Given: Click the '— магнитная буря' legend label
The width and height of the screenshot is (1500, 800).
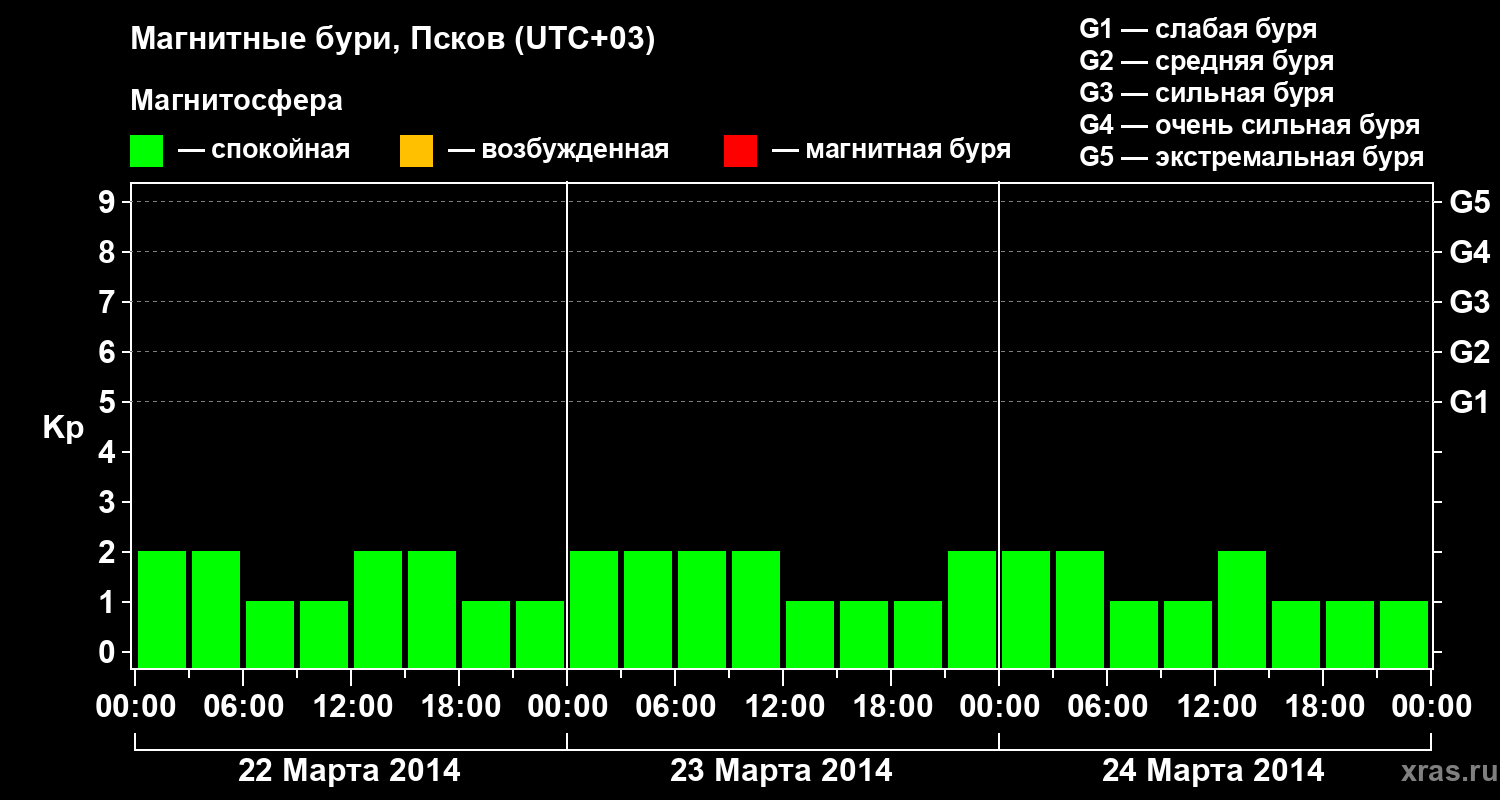Looking at the screenshot, I should (x=891, y=150).
